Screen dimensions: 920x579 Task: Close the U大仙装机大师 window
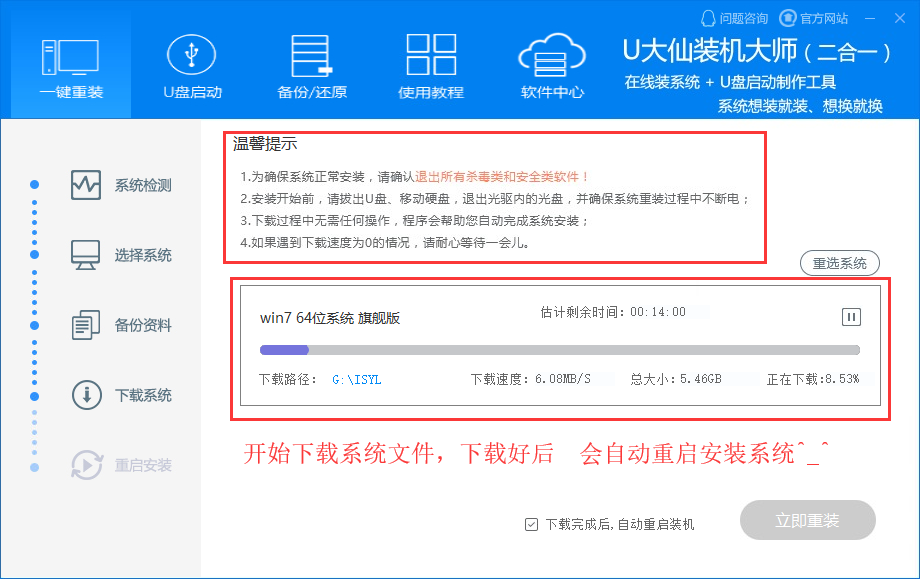click(899, 18)
